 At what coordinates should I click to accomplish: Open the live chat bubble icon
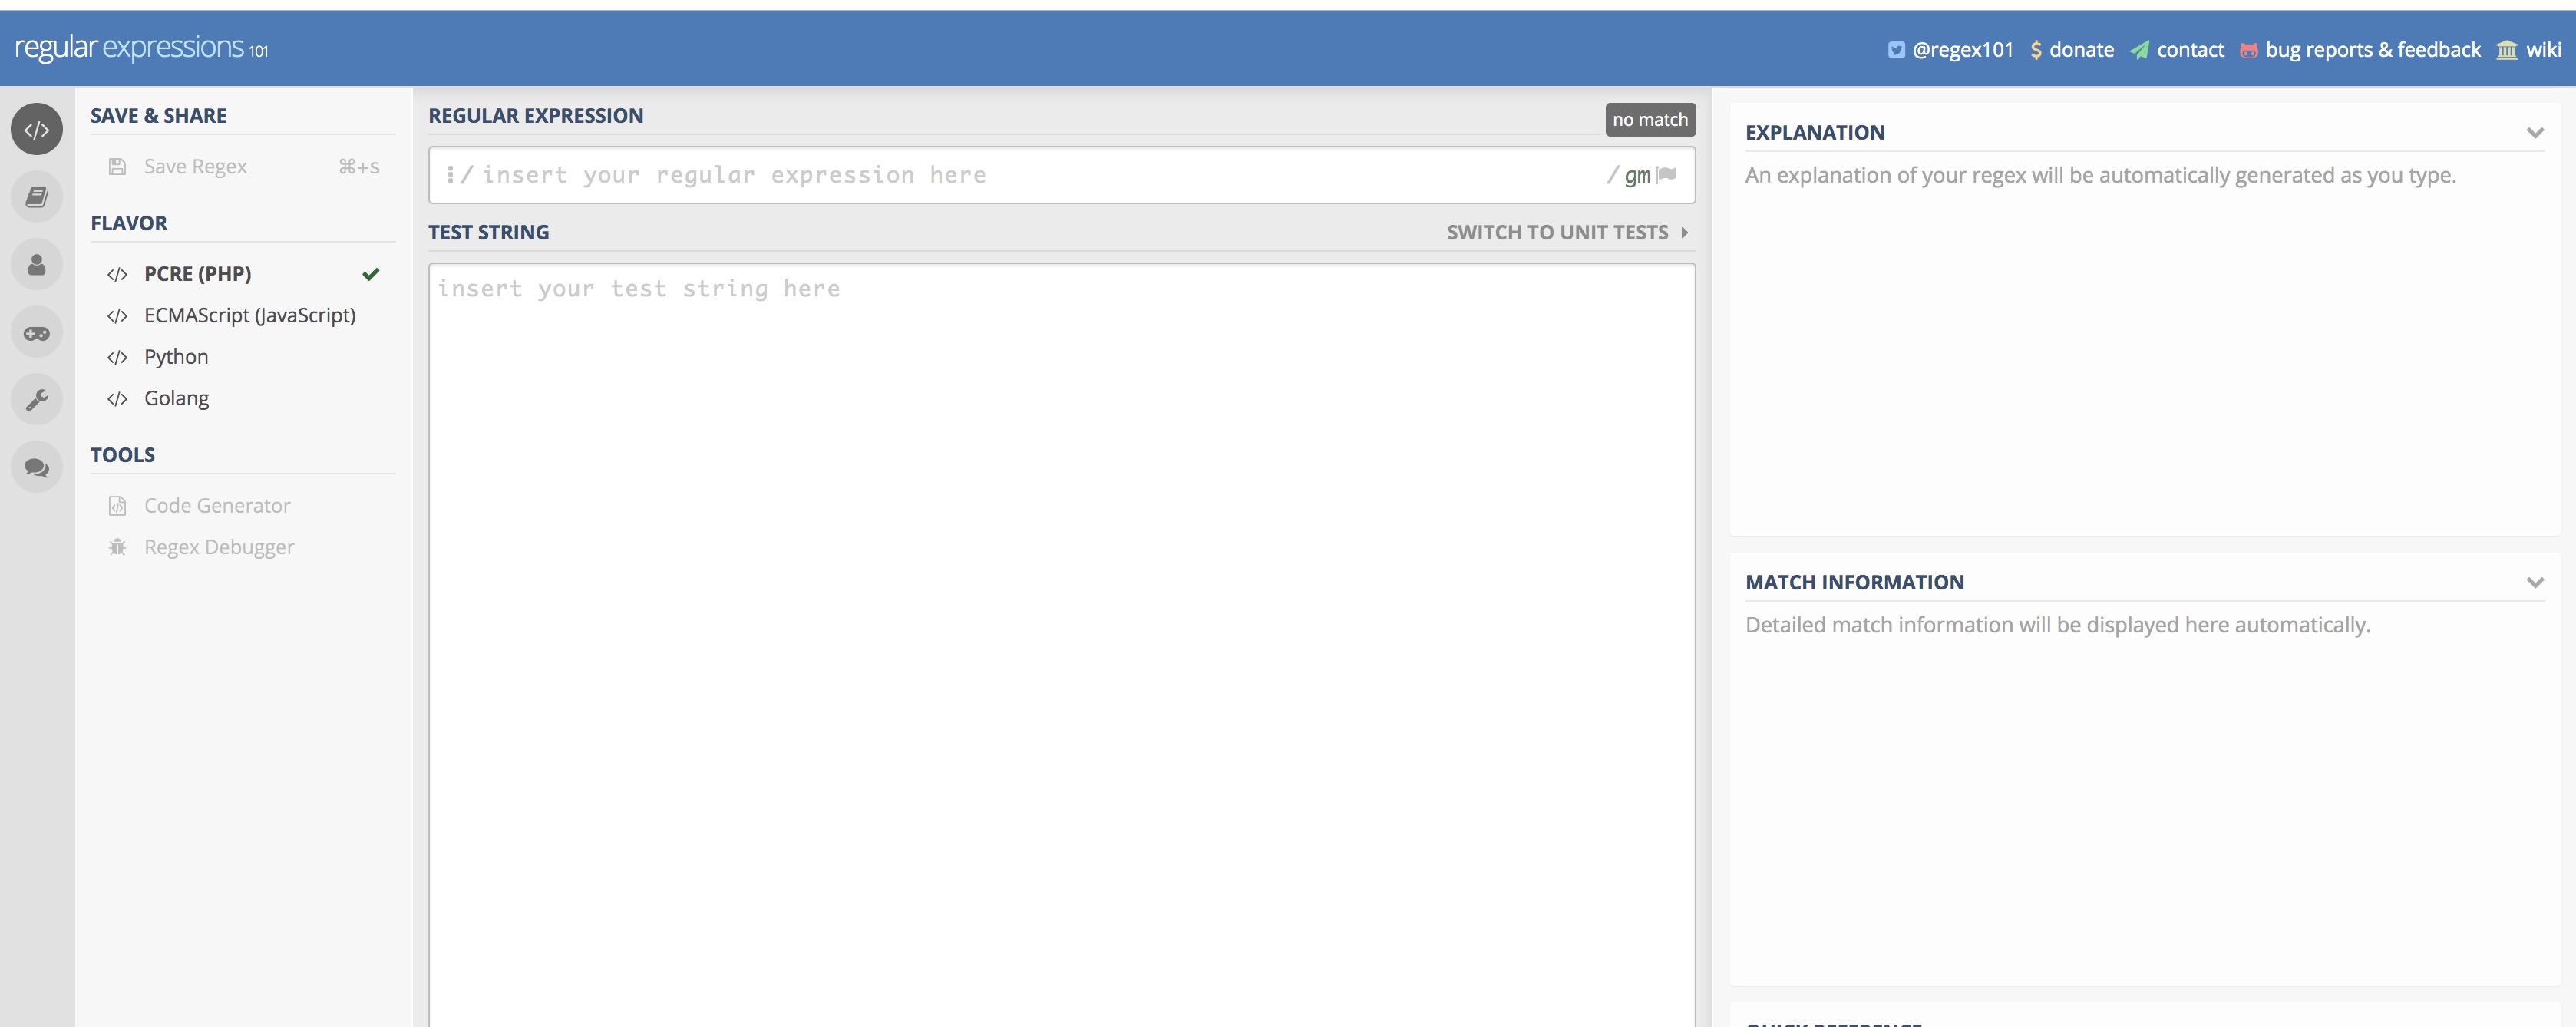(37, 467)
